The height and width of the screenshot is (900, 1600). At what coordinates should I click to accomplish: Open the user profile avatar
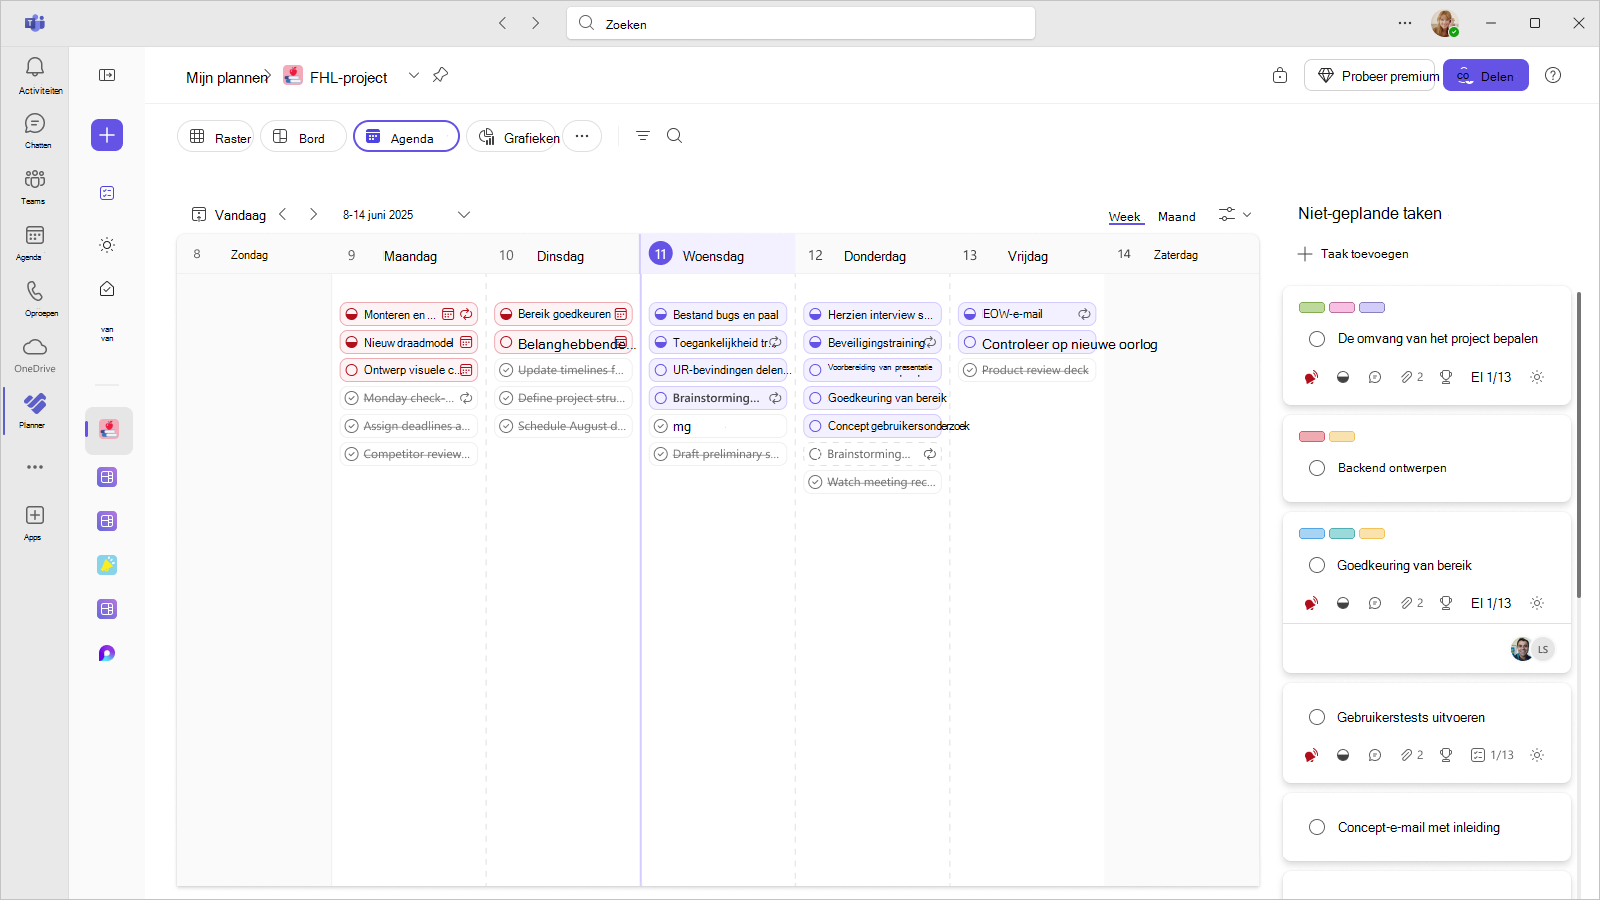(1444, 23)
